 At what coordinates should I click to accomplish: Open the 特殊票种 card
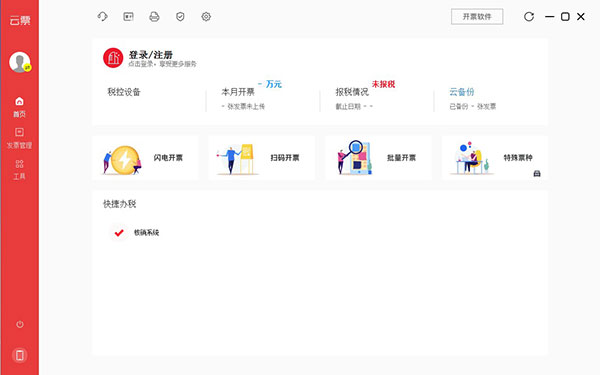pyautogui.click(x=495, y=158)
